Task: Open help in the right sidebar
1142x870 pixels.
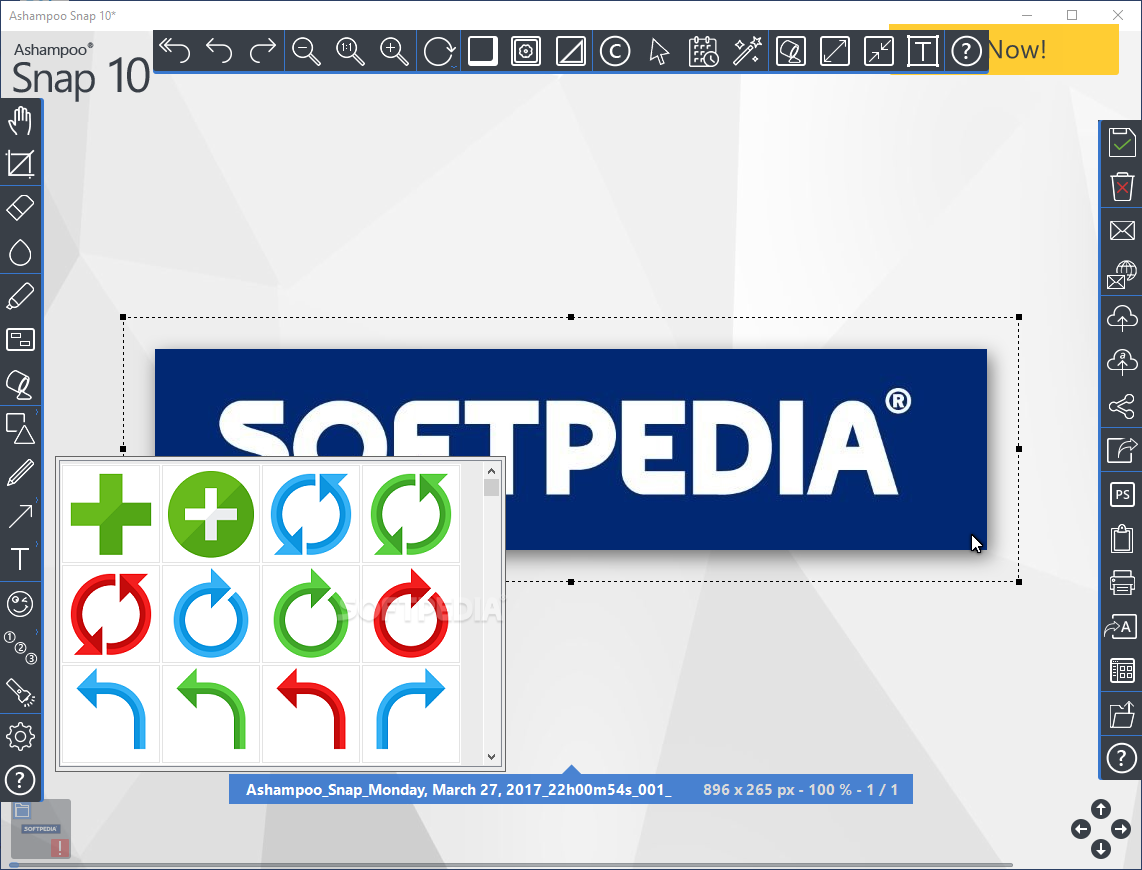Action: click(1122, 759)
